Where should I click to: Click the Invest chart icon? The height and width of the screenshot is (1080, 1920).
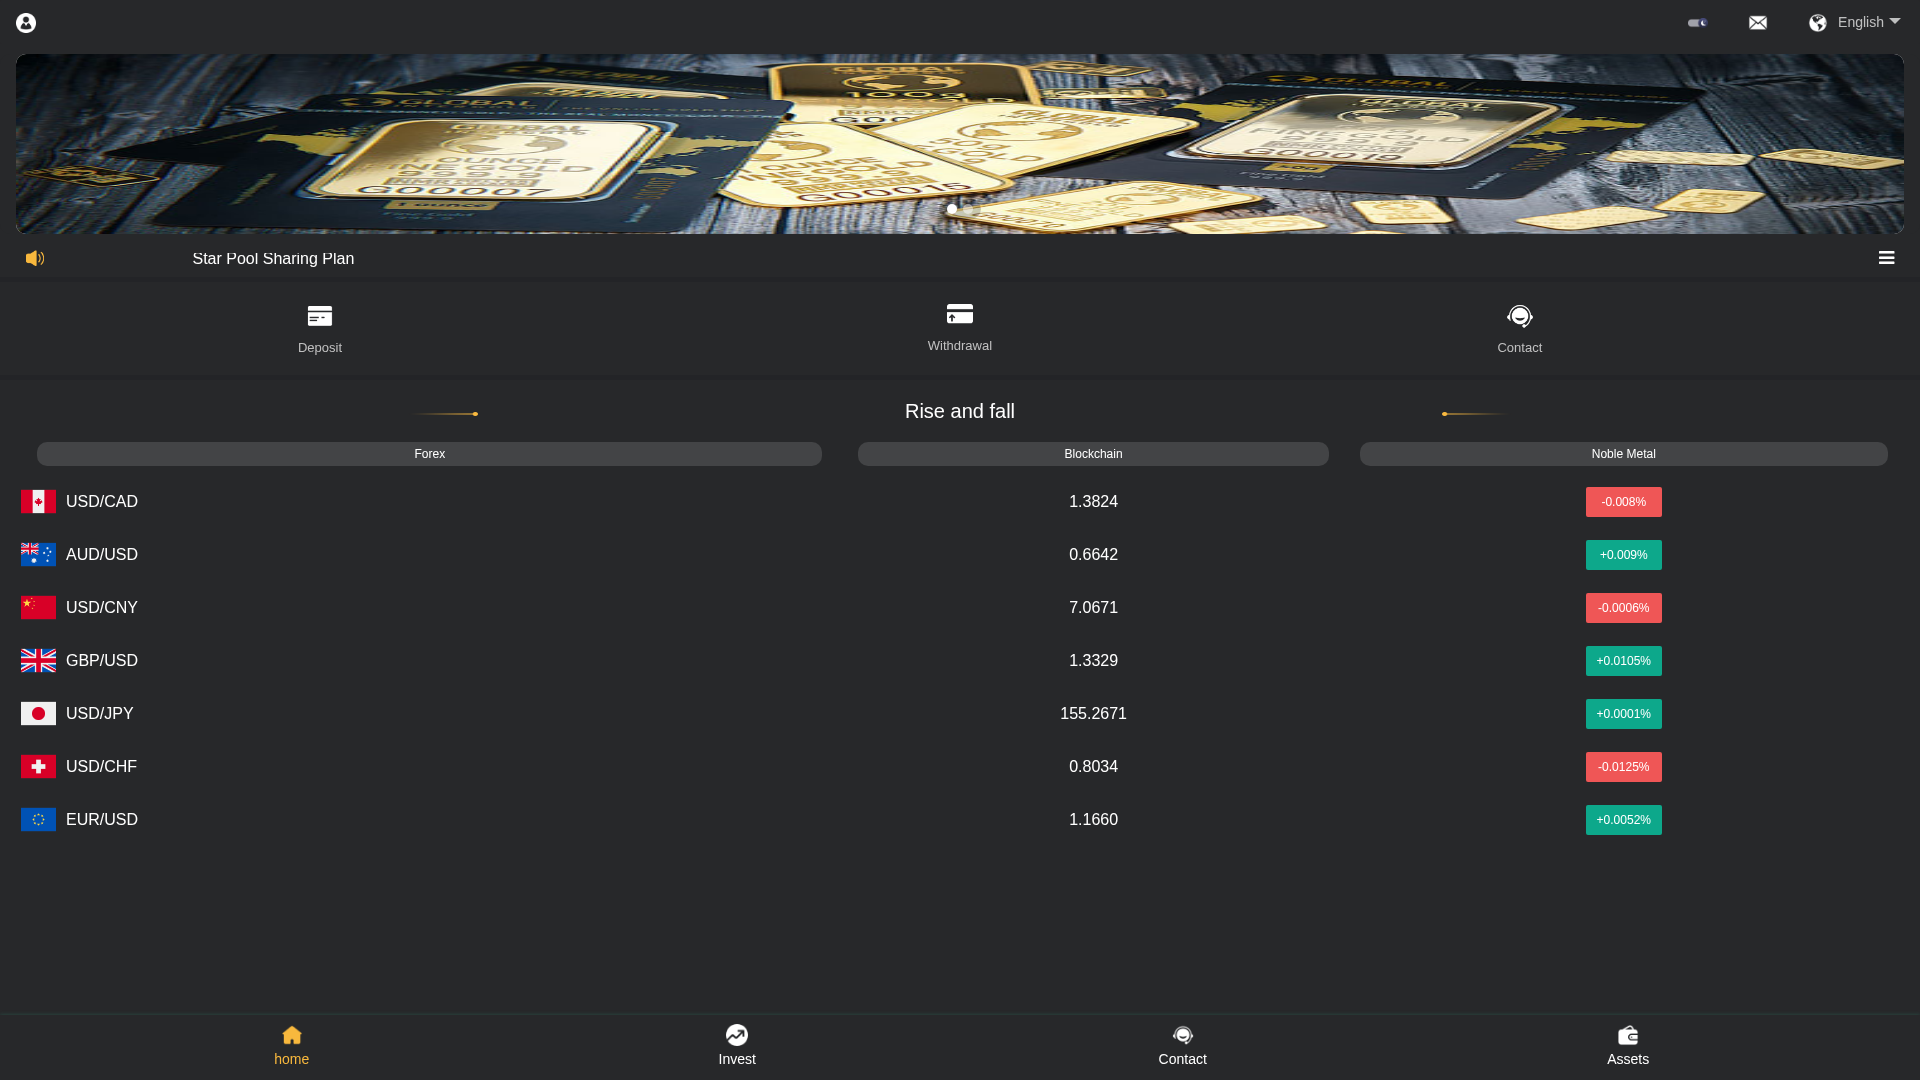[737, 1035]
